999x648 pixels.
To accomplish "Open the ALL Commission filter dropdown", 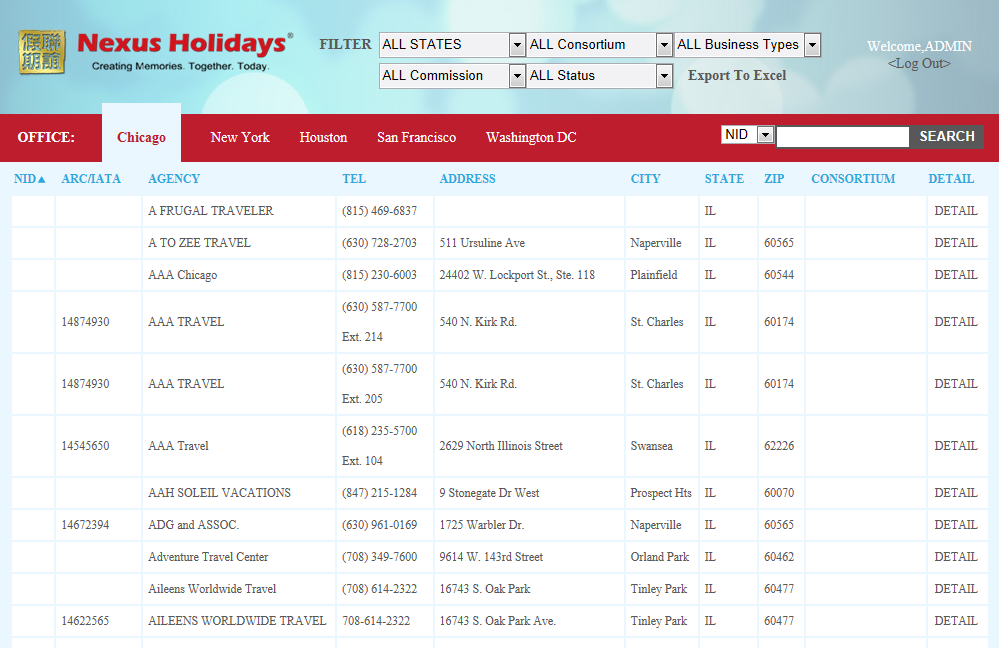I will (452, 76).
